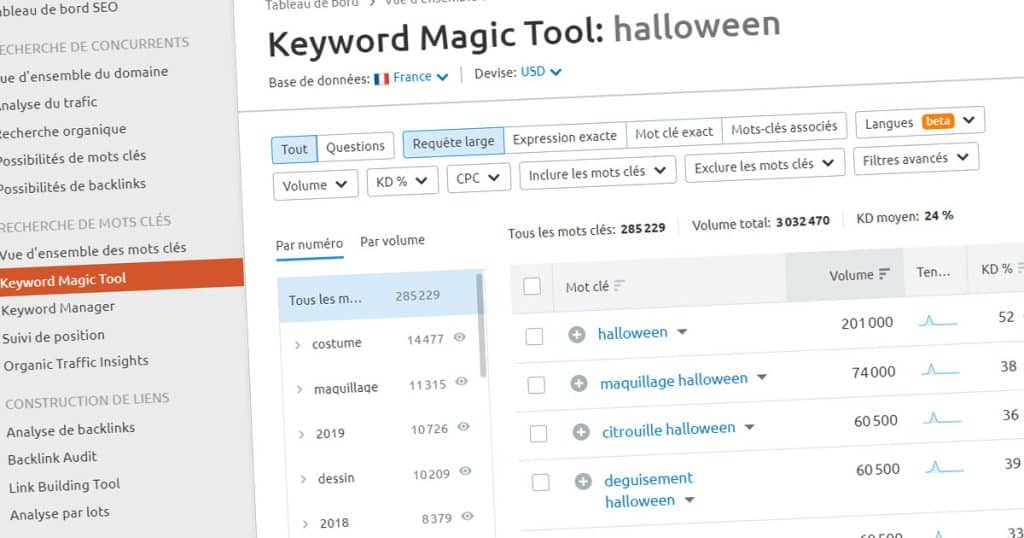Open Filtres avancés dropdown
This screenshot has height=538, width=1024.
coord(916,159)
